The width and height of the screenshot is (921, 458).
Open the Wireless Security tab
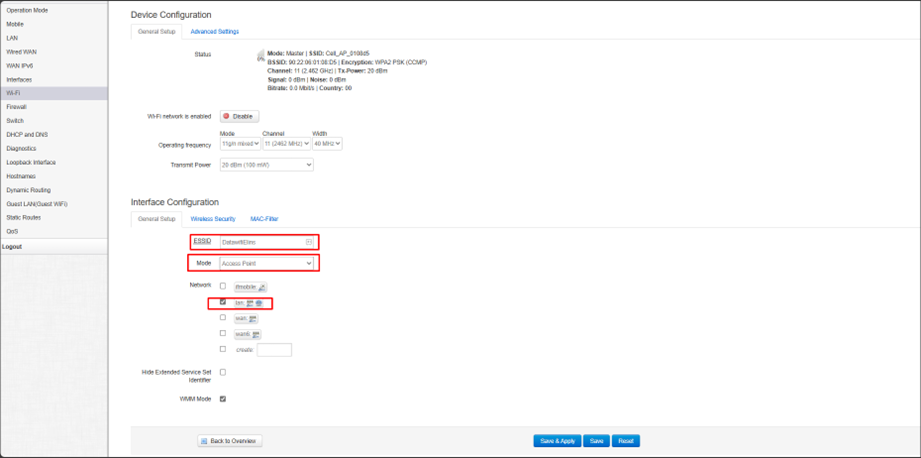pyautogui.click(x=213, y=219)
